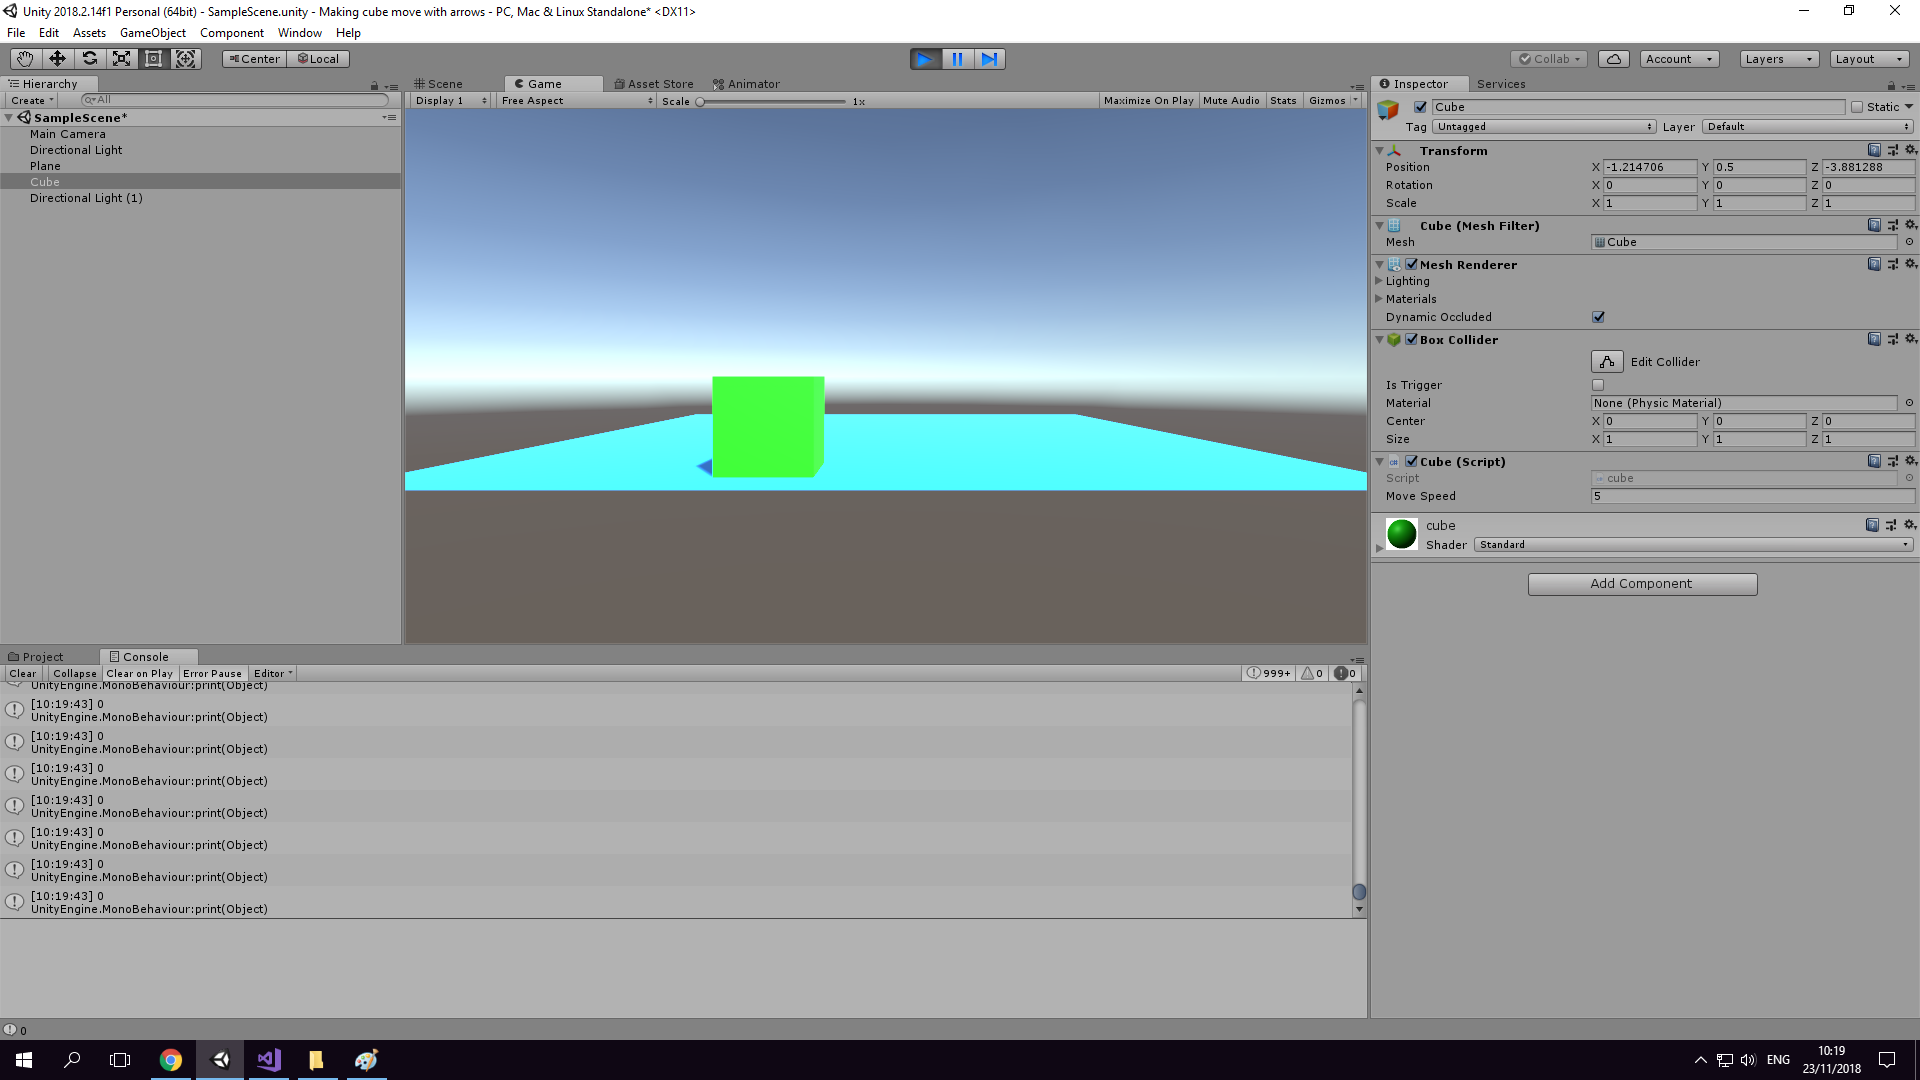The width and height of the screenshot is (1920, 1080).
Task: Clear the Console messages
Action: click(x=22, y=673)
